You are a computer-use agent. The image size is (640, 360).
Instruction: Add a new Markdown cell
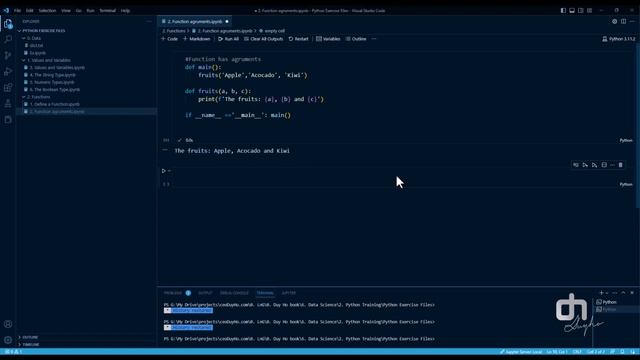[x=196, y=39]
